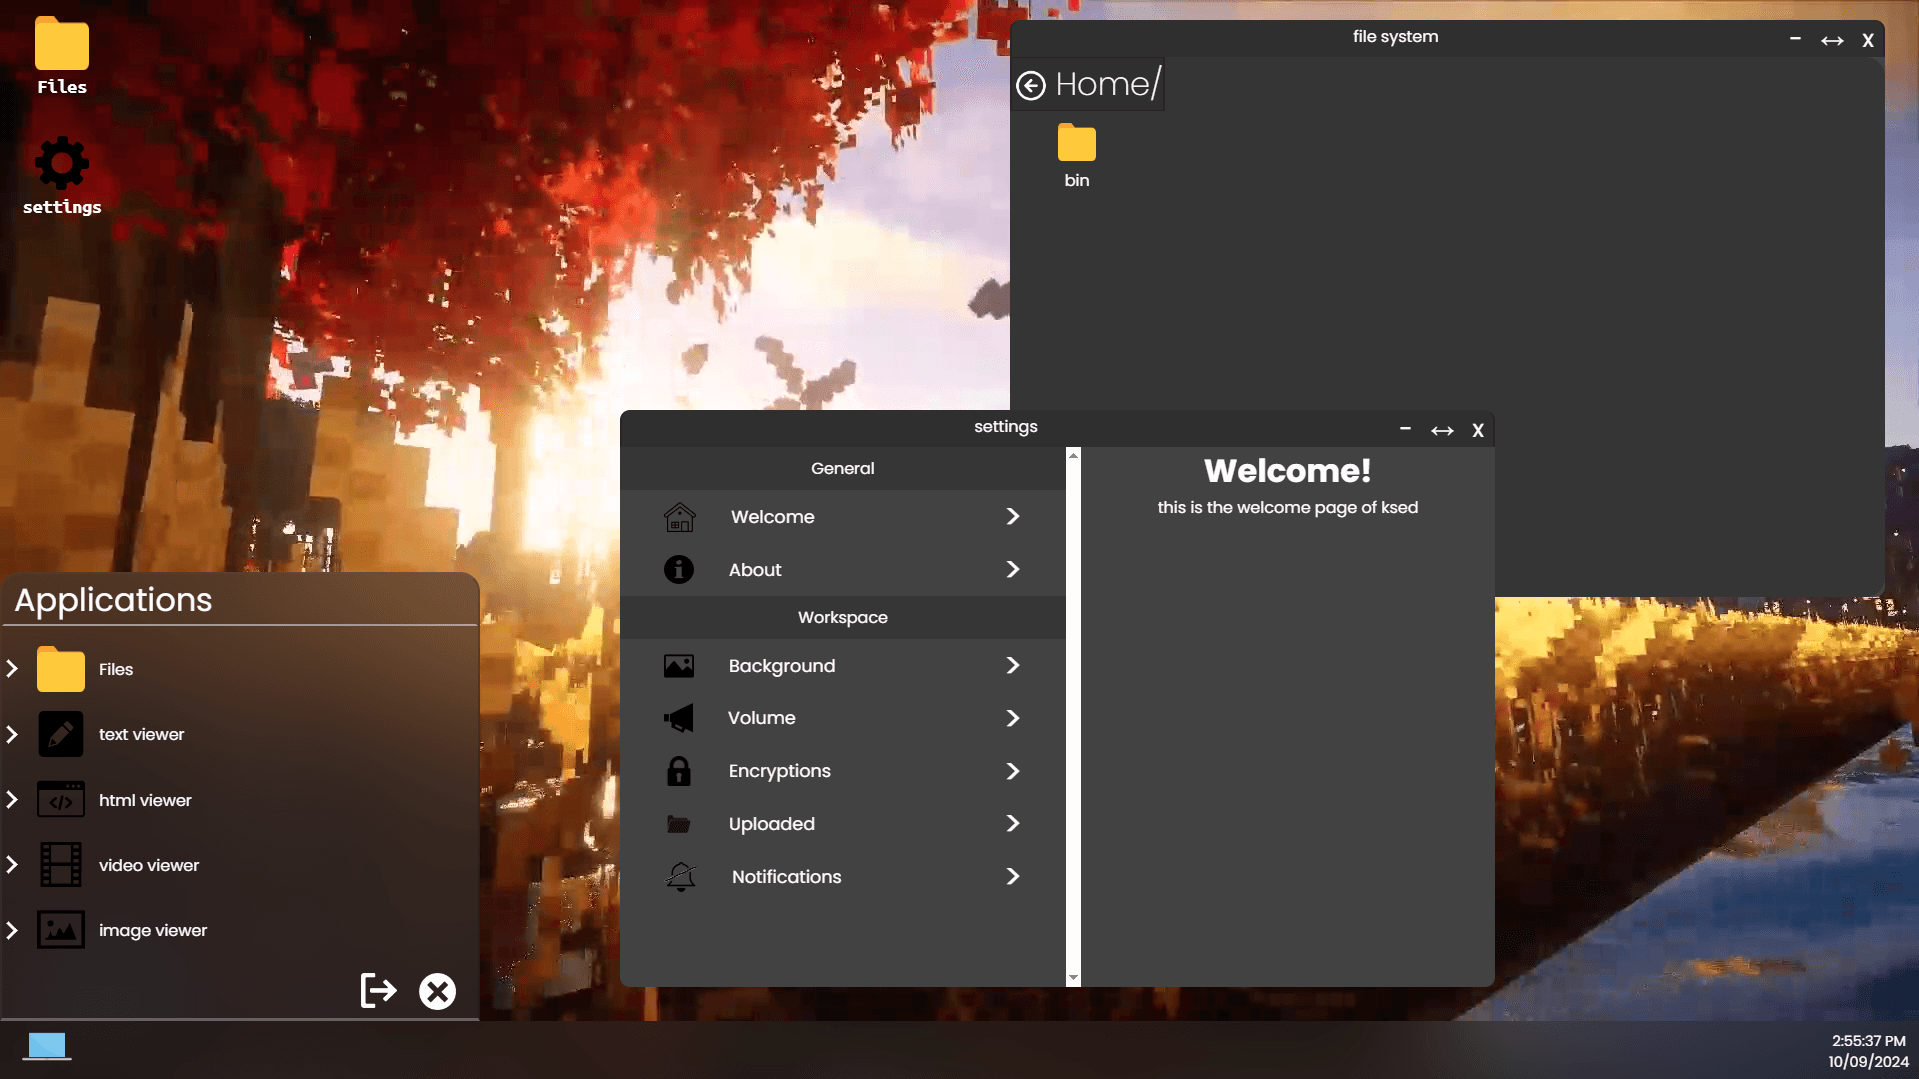Go back using the Home navigation button
This screenshot has height=1079, width=1919.
click(1031, 85)
